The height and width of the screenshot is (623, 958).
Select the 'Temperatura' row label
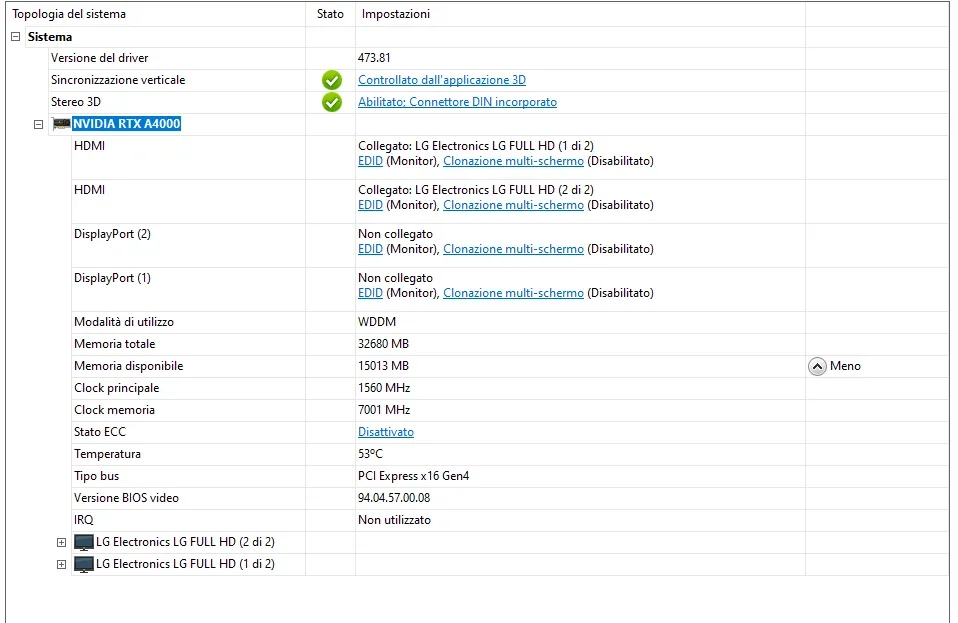108,454
